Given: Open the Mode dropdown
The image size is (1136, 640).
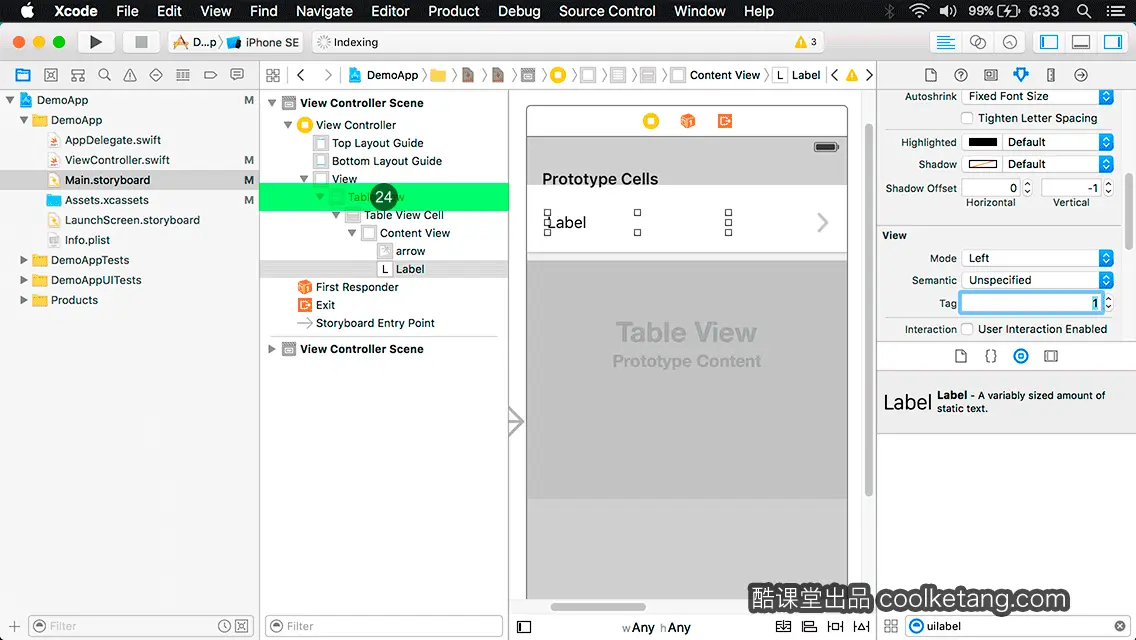Looking at the screenshot, I should (x=1037, y=258).
